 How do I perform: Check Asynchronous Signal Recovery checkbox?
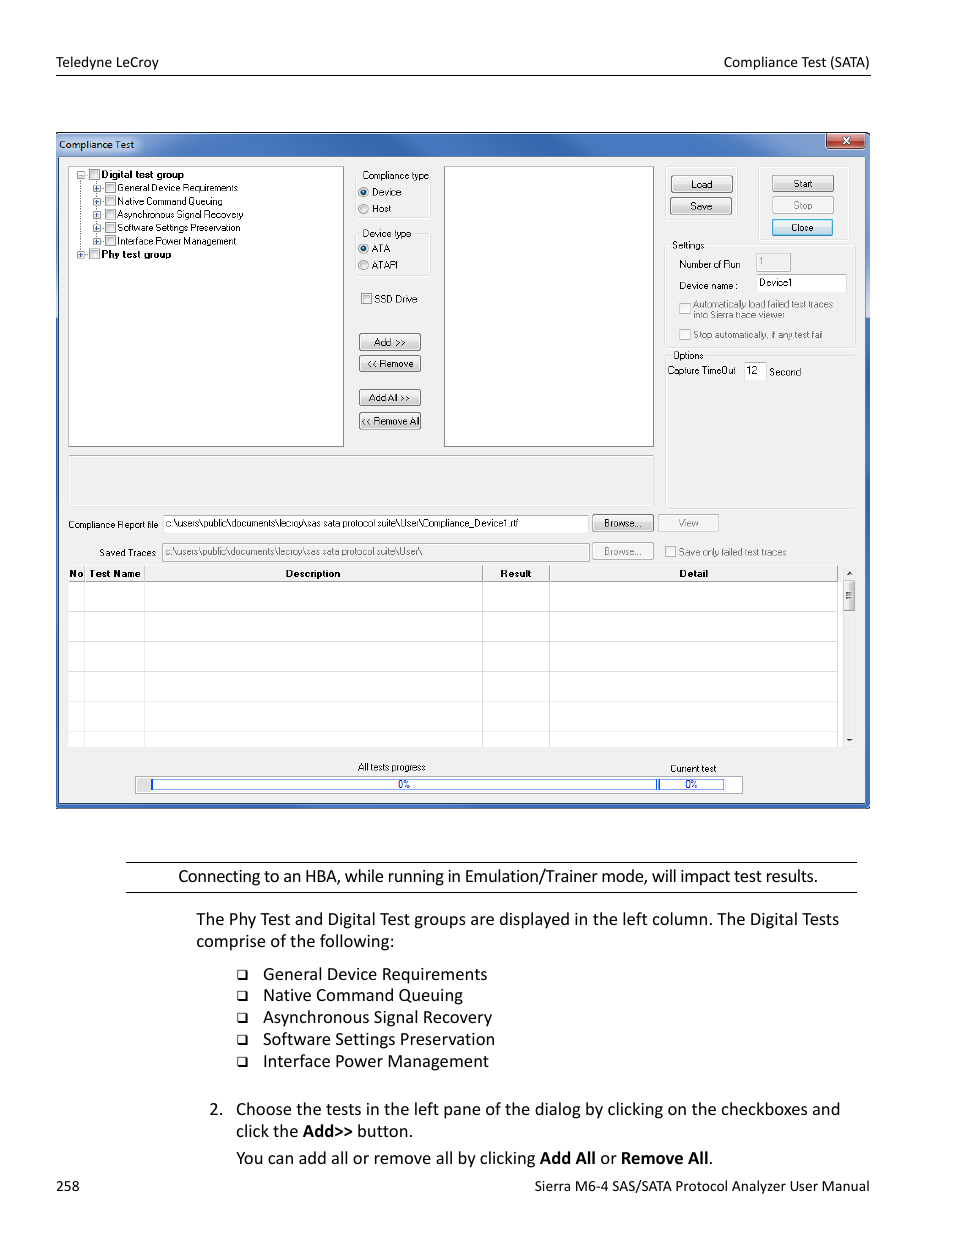click(x=110, y=215)
